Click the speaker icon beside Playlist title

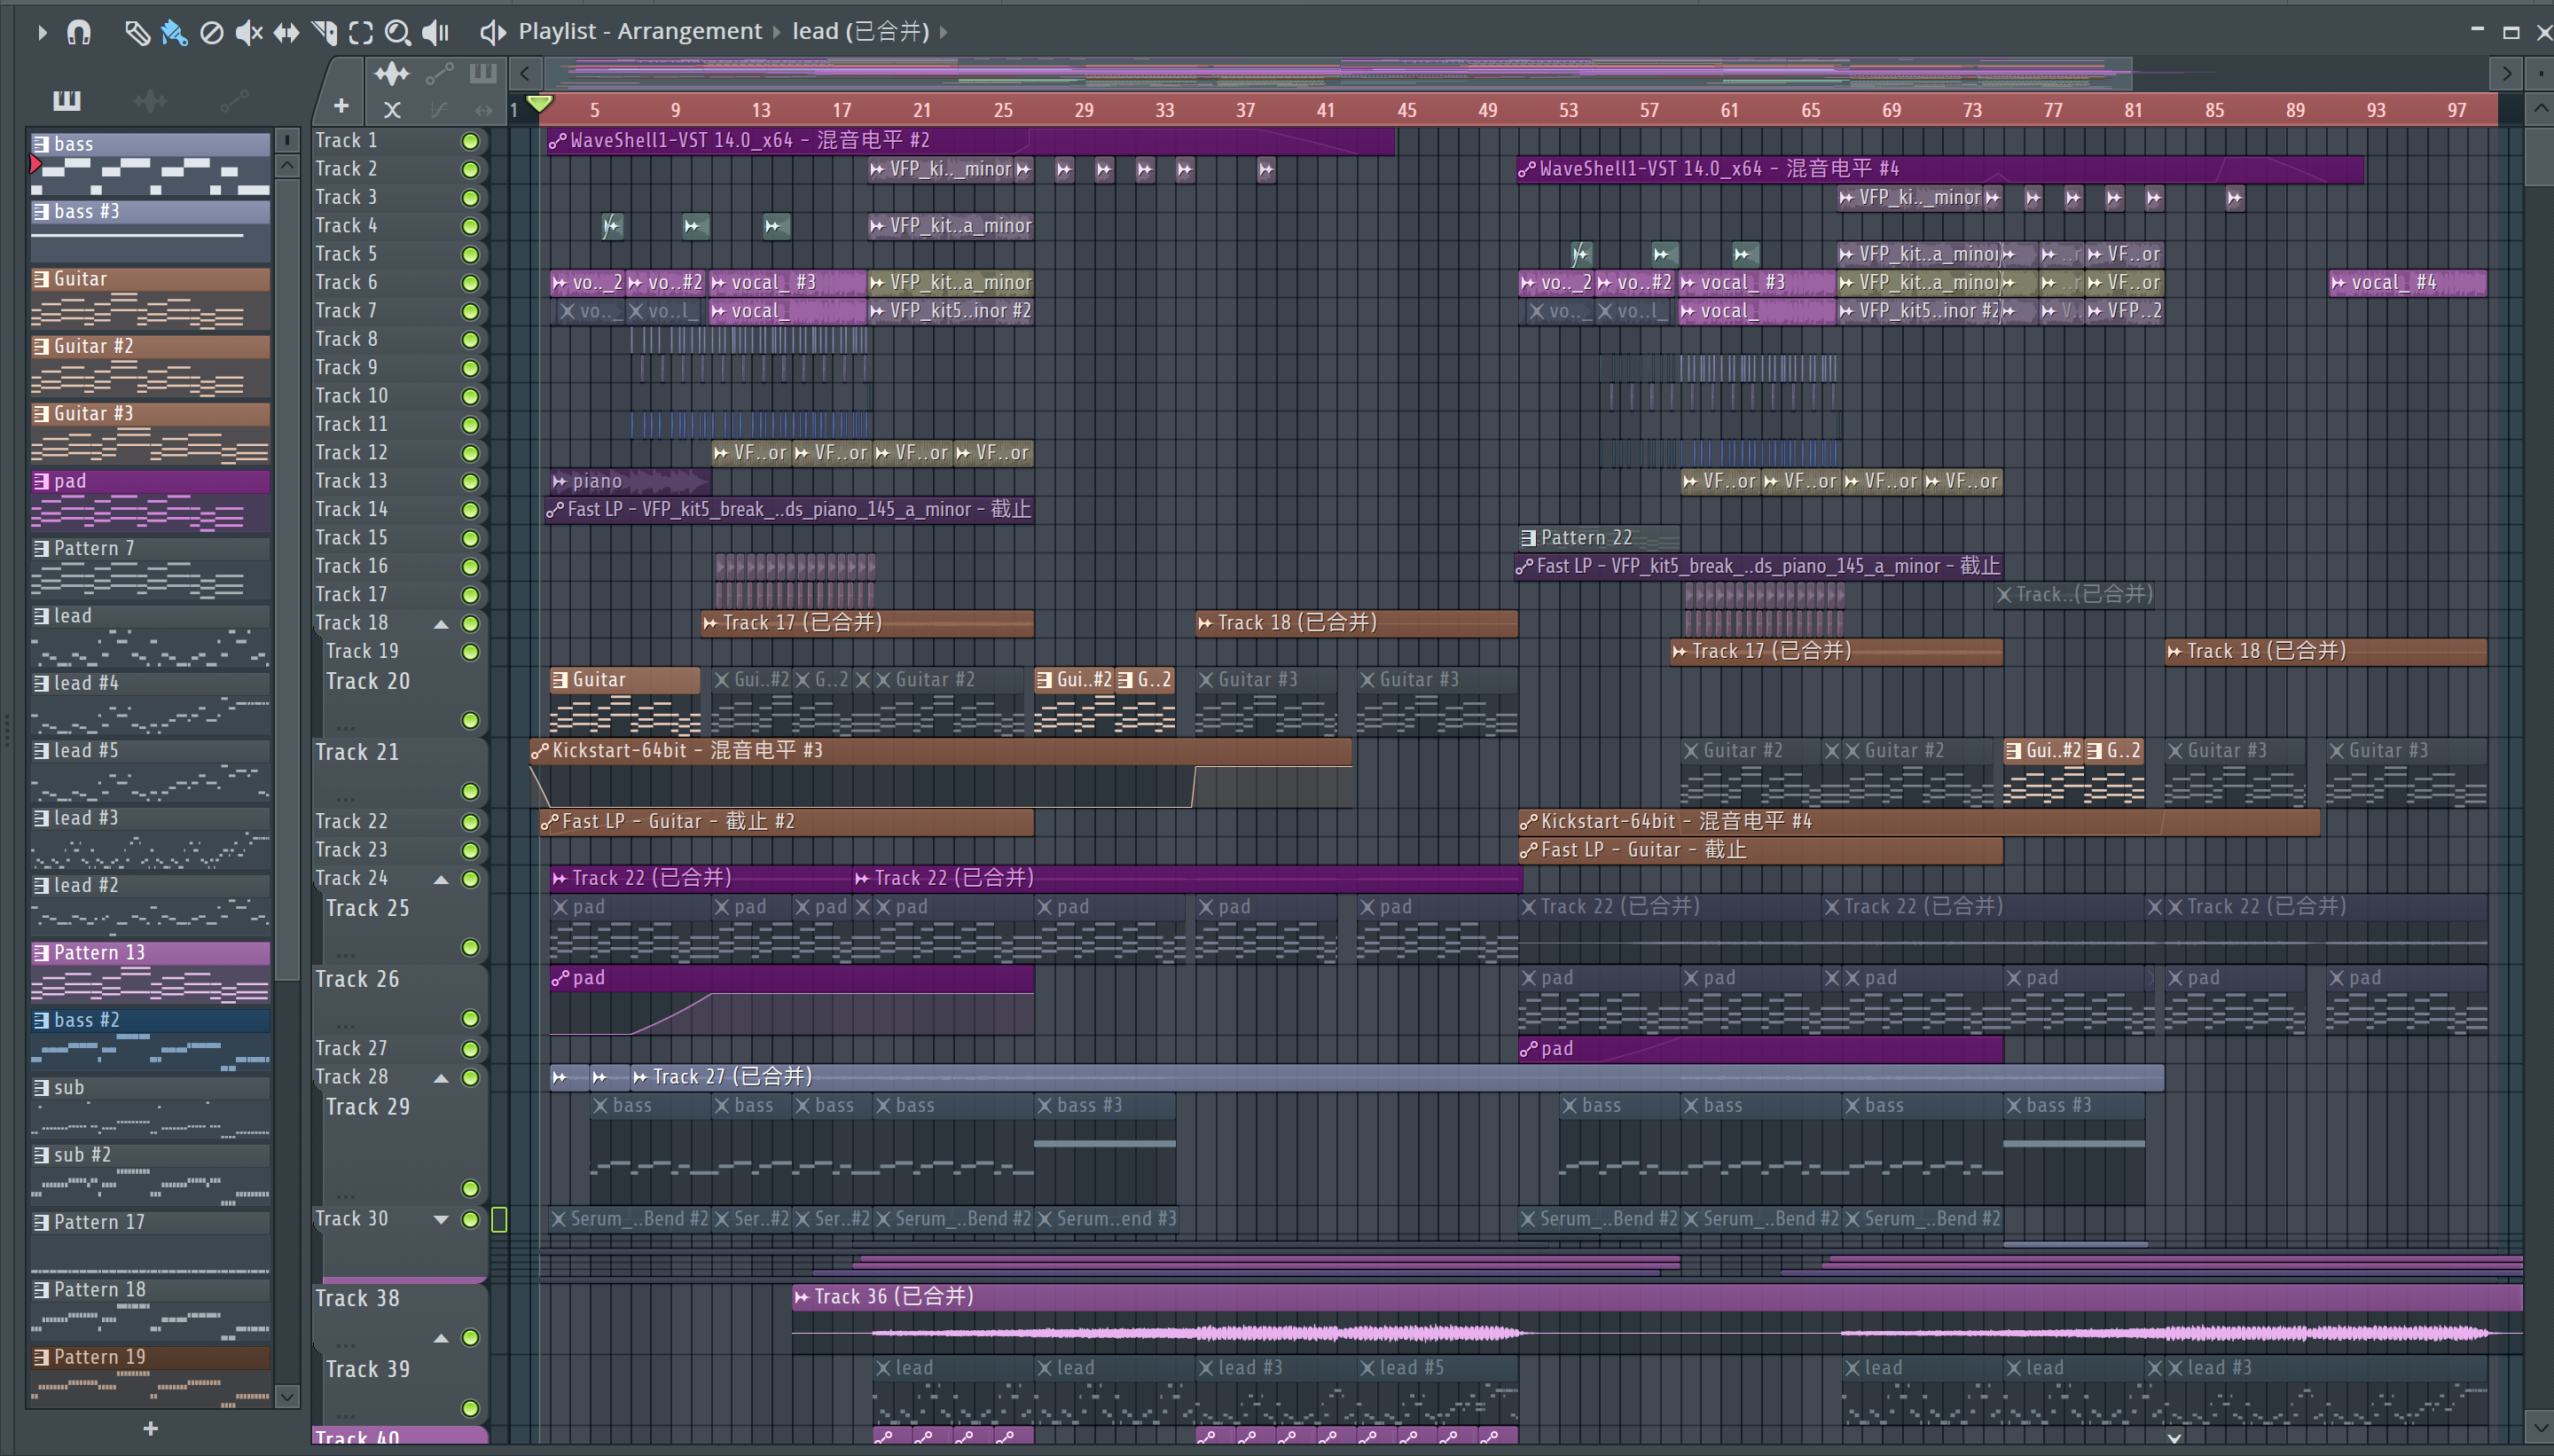coord(491,32)
